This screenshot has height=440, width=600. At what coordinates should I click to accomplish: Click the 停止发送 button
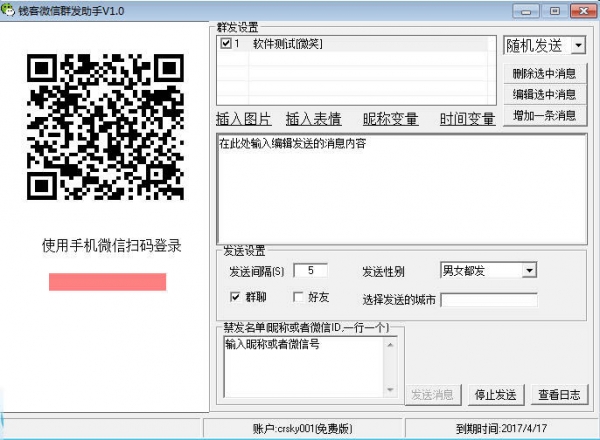pyautogui.click(x=496, y=394)
